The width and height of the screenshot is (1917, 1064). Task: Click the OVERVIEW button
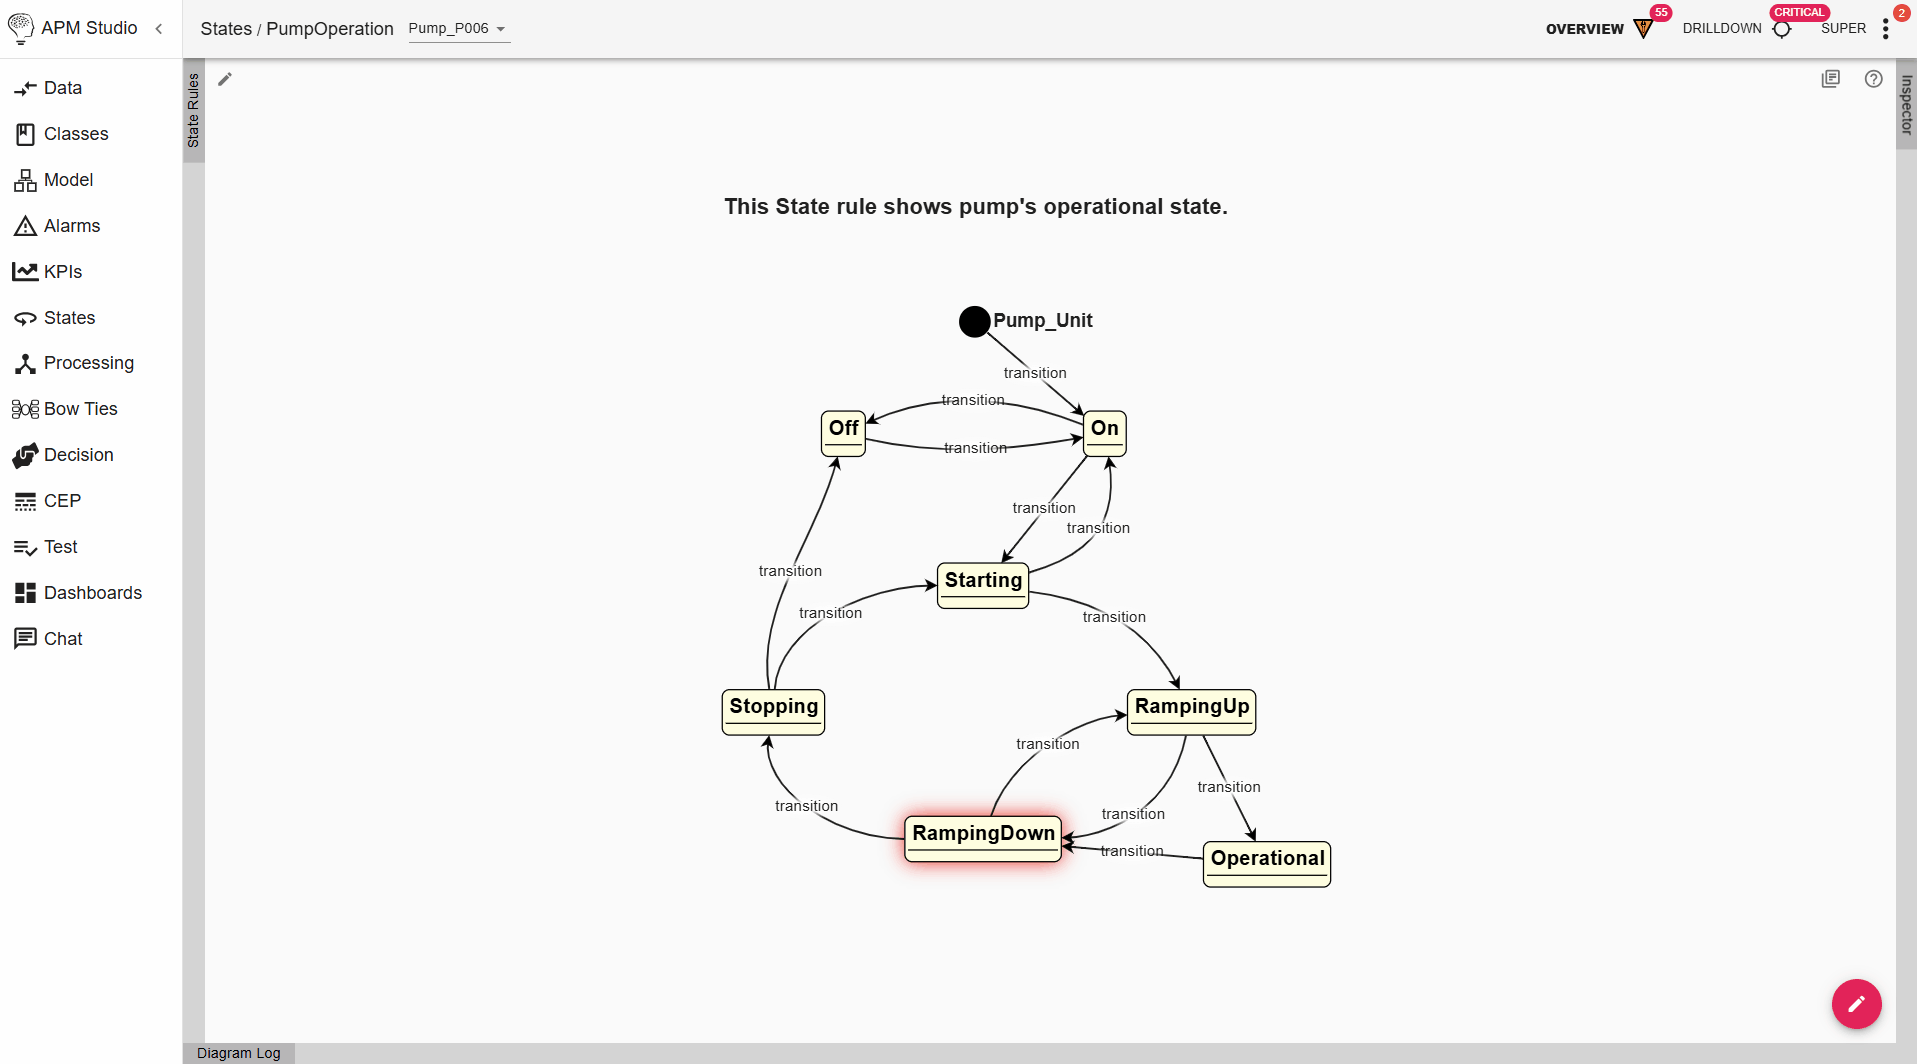[1585, 29]
